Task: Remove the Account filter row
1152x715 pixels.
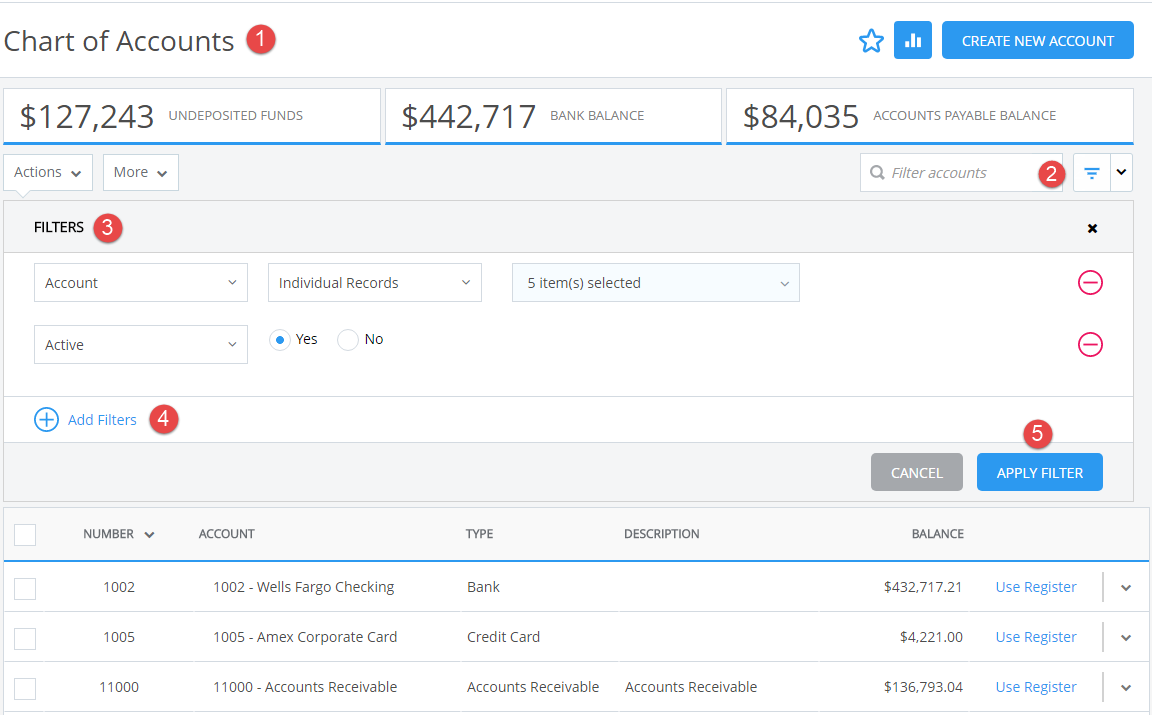Action: 1090,282
